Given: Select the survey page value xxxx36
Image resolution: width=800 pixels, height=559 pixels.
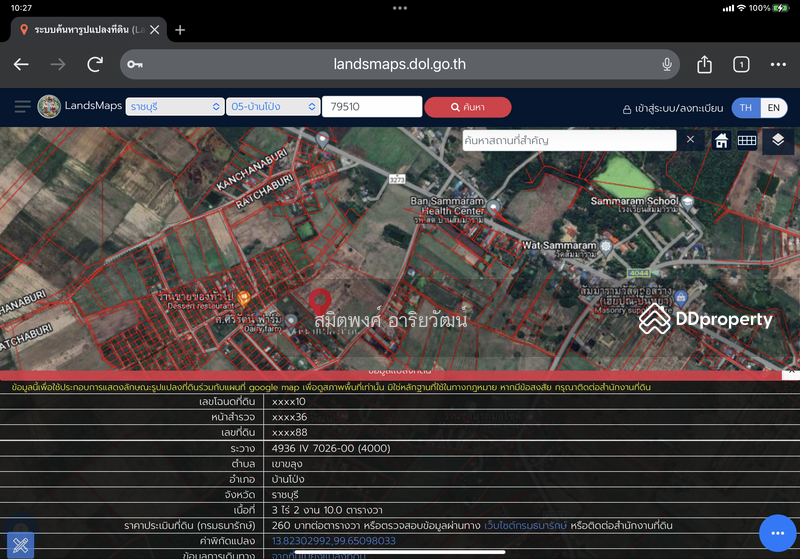Looking at the screenshot, I should pyautogui.click(x=289, y=417).
